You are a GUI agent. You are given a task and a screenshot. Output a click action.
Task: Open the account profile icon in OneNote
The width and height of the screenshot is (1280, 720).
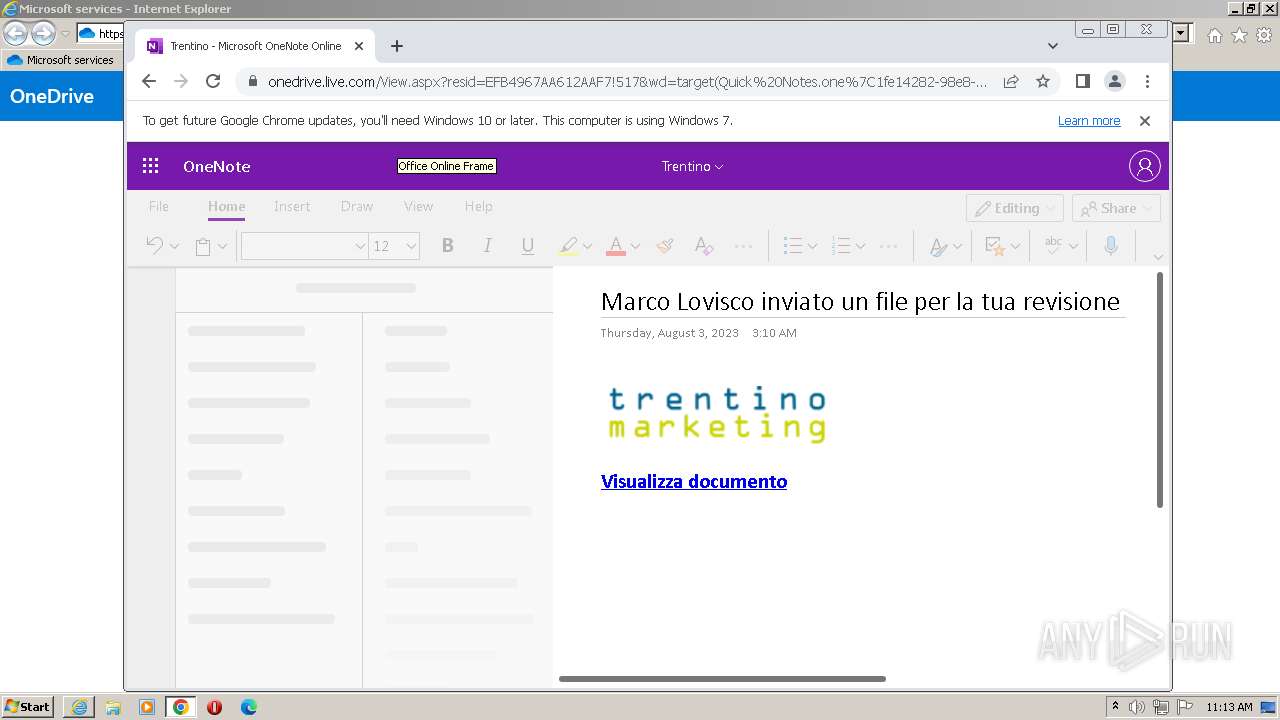pyautogui.click(x=1145, y=166)
